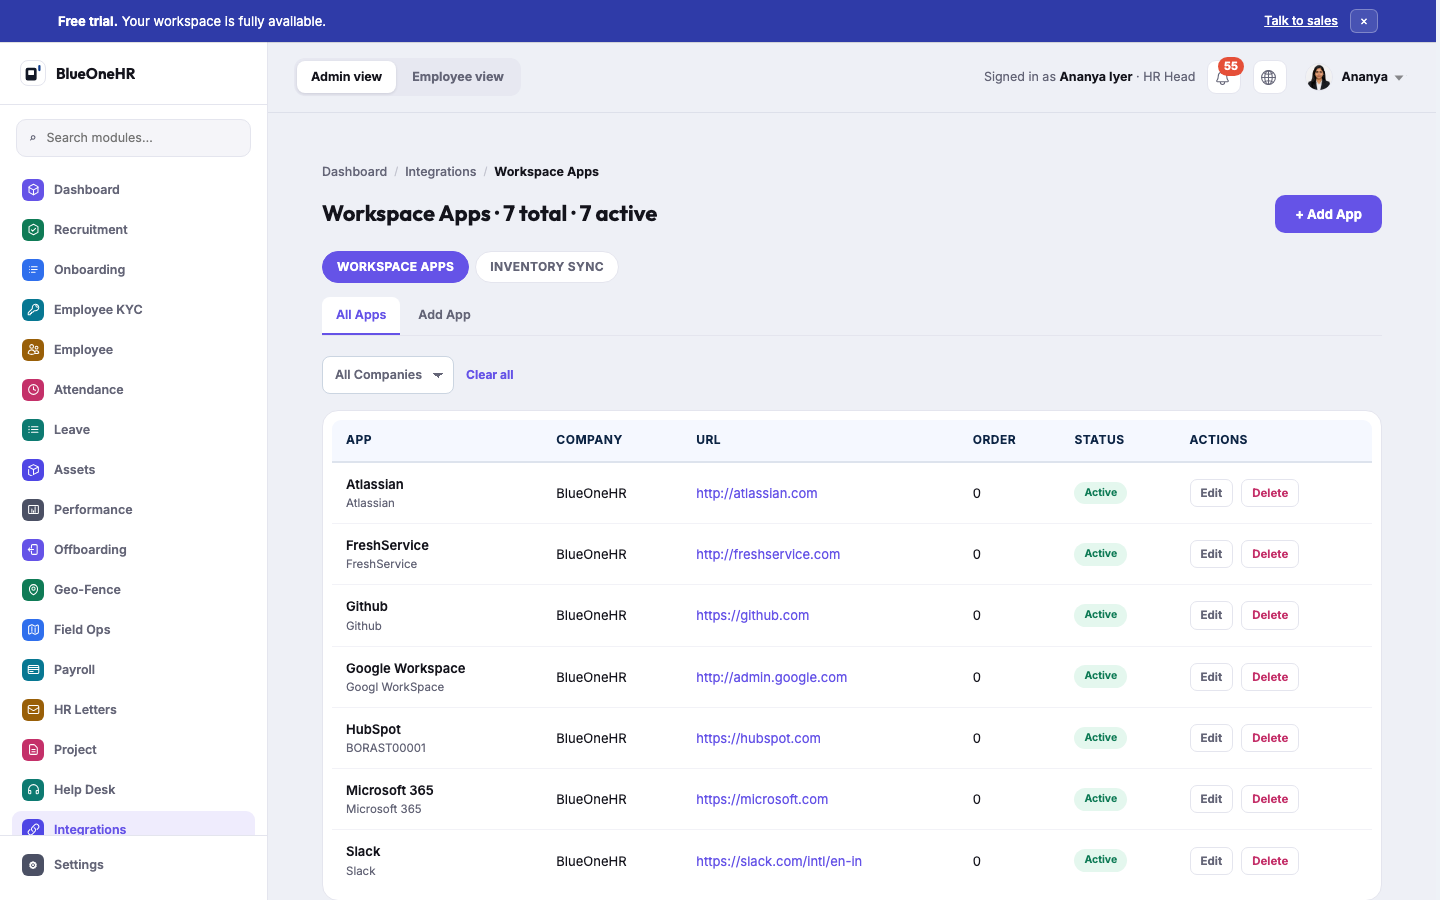
Task: Edit the Atlassian app row
Action: point(1211,493)
